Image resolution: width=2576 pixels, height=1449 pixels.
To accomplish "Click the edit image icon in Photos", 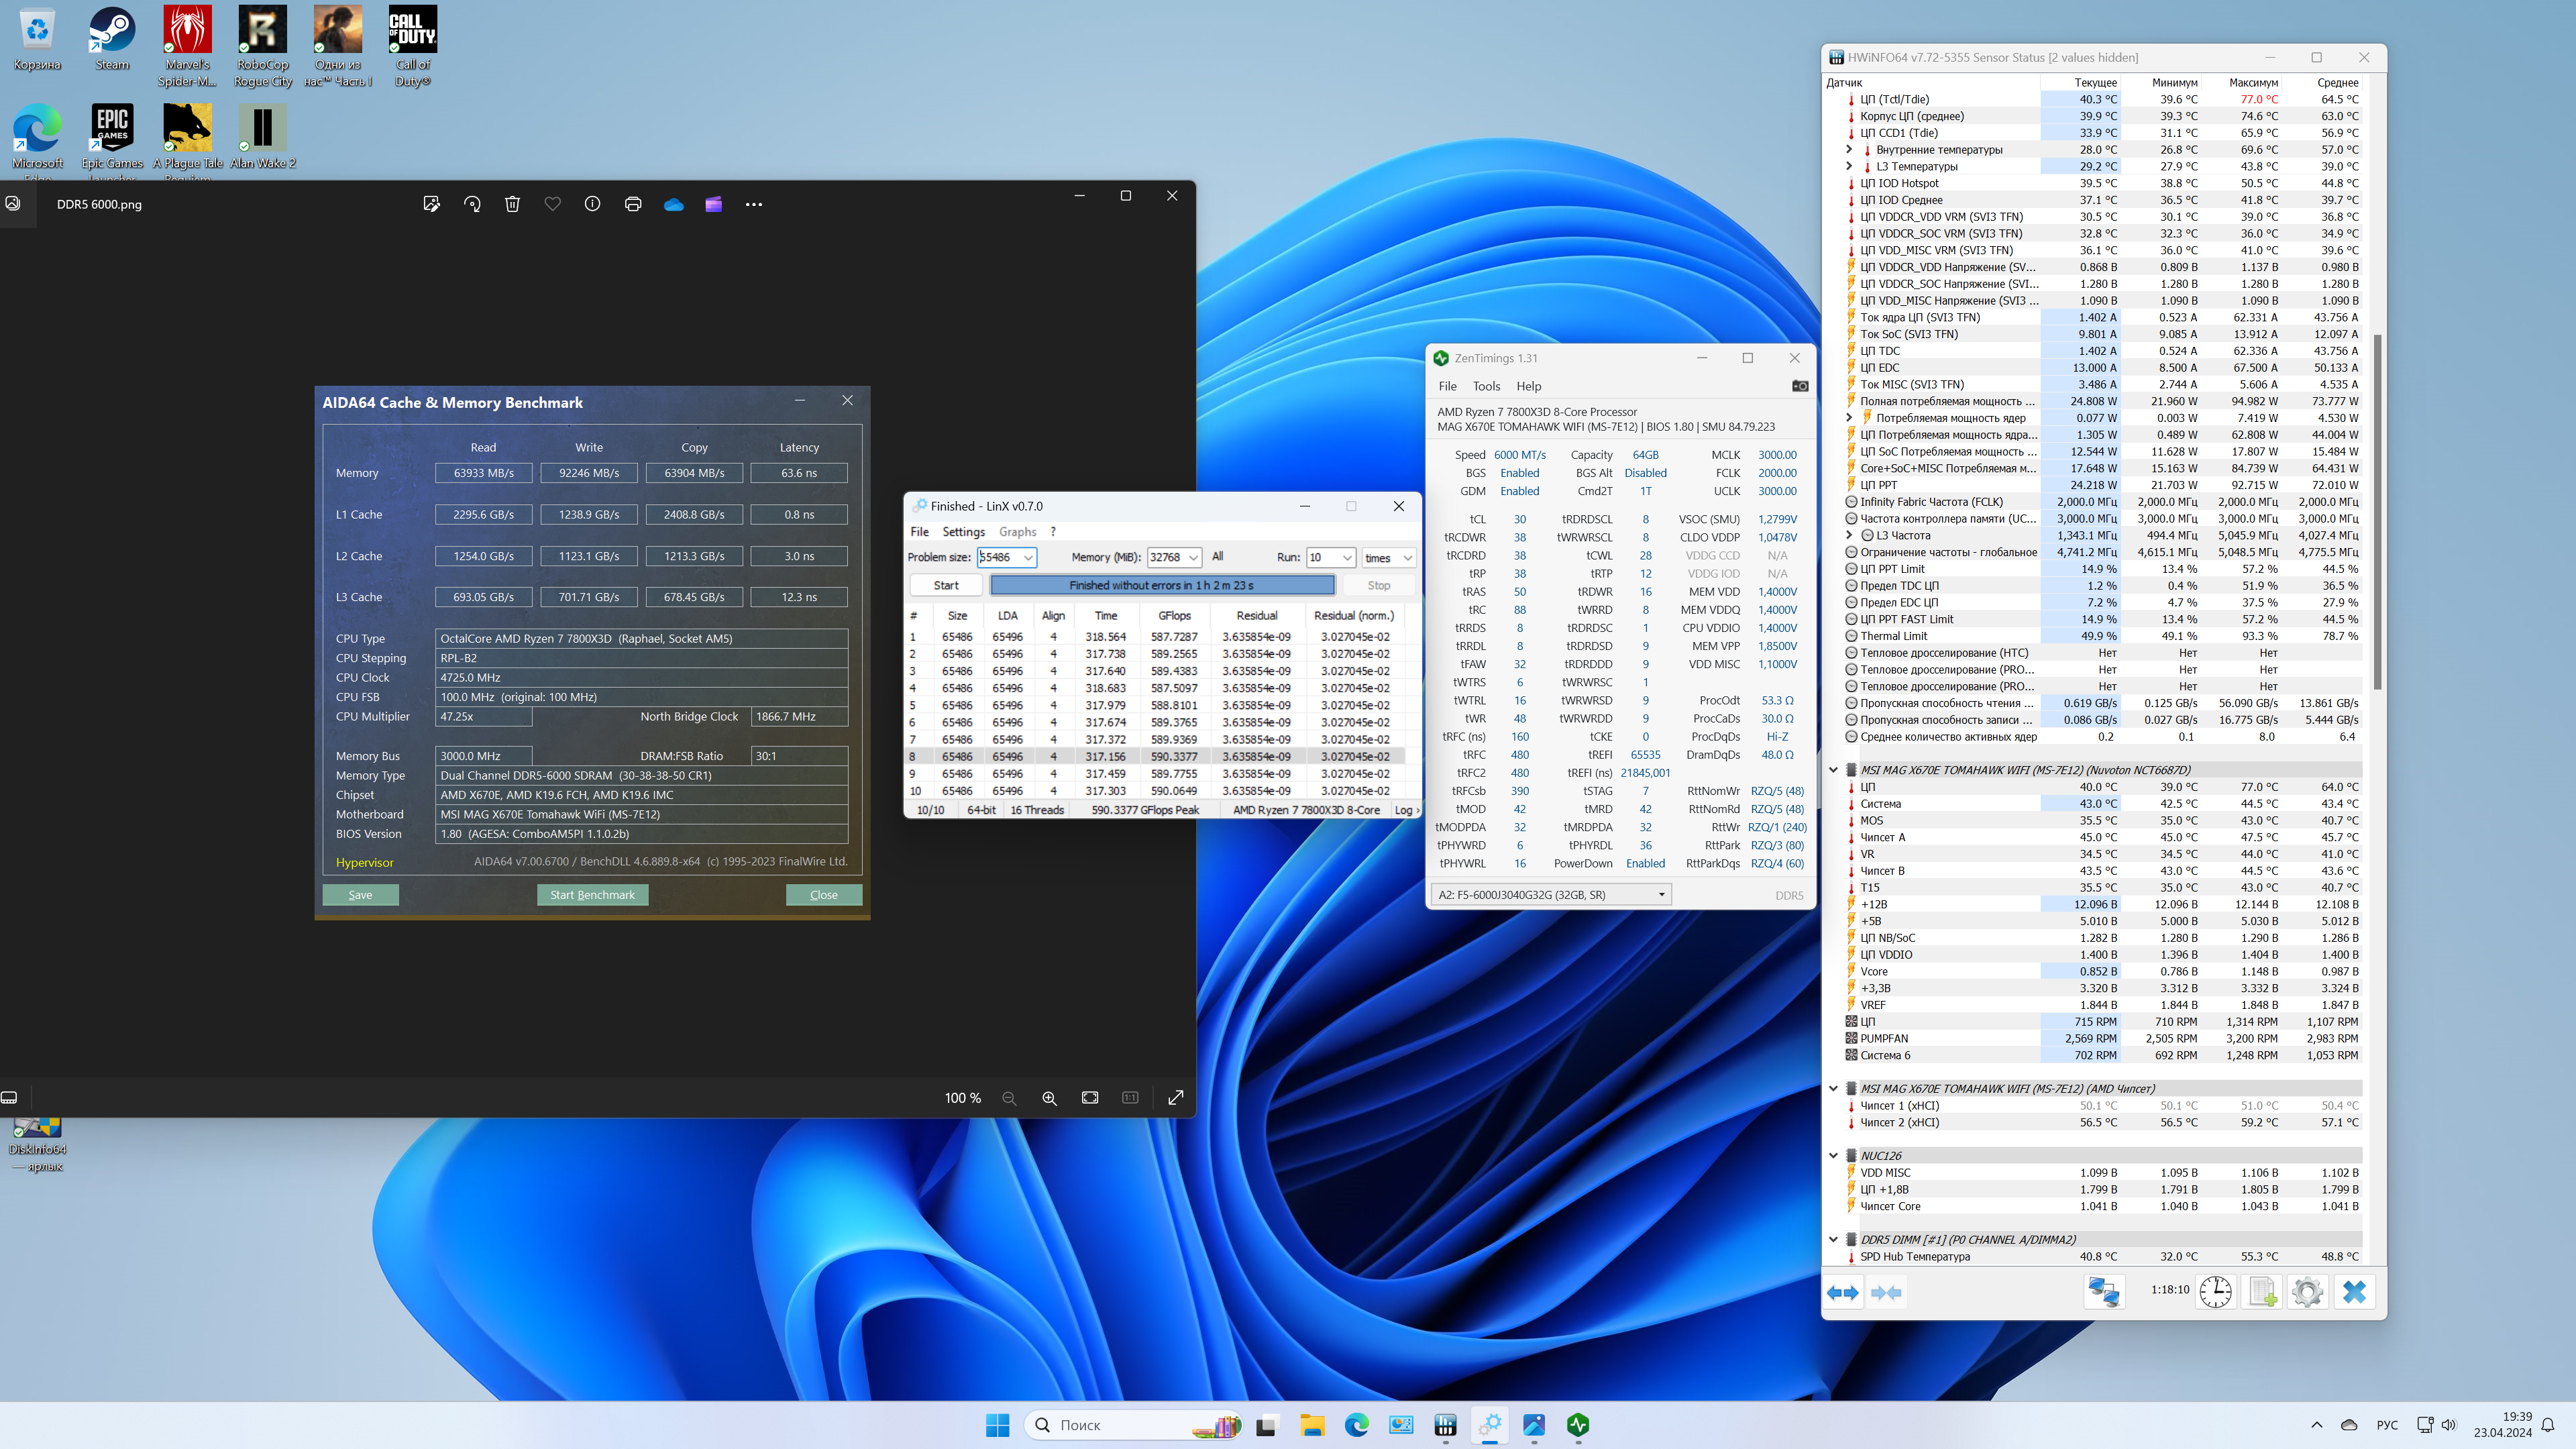I will [x=431, y=204].
